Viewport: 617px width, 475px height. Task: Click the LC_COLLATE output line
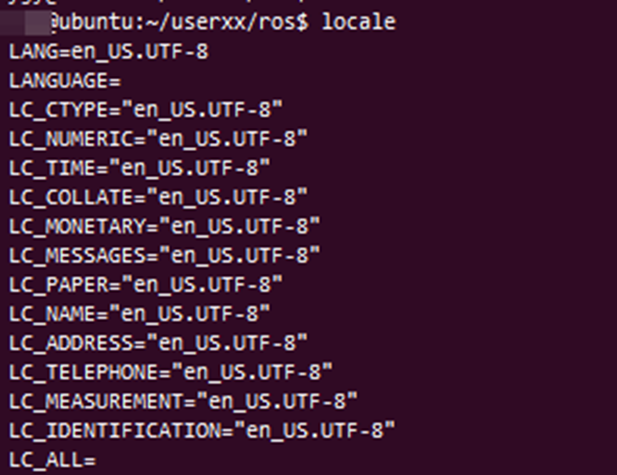(x=158, y=197)
